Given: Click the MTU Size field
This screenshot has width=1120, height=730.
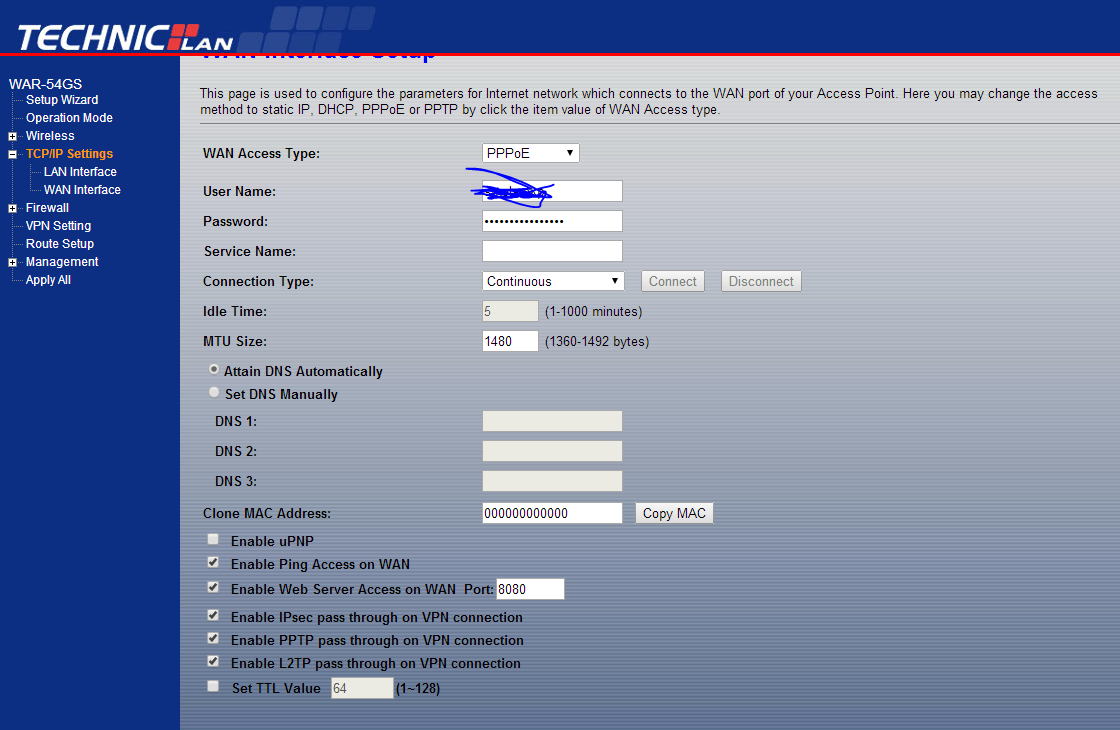Looking at the screenshot, I should (x=510, y=341).
